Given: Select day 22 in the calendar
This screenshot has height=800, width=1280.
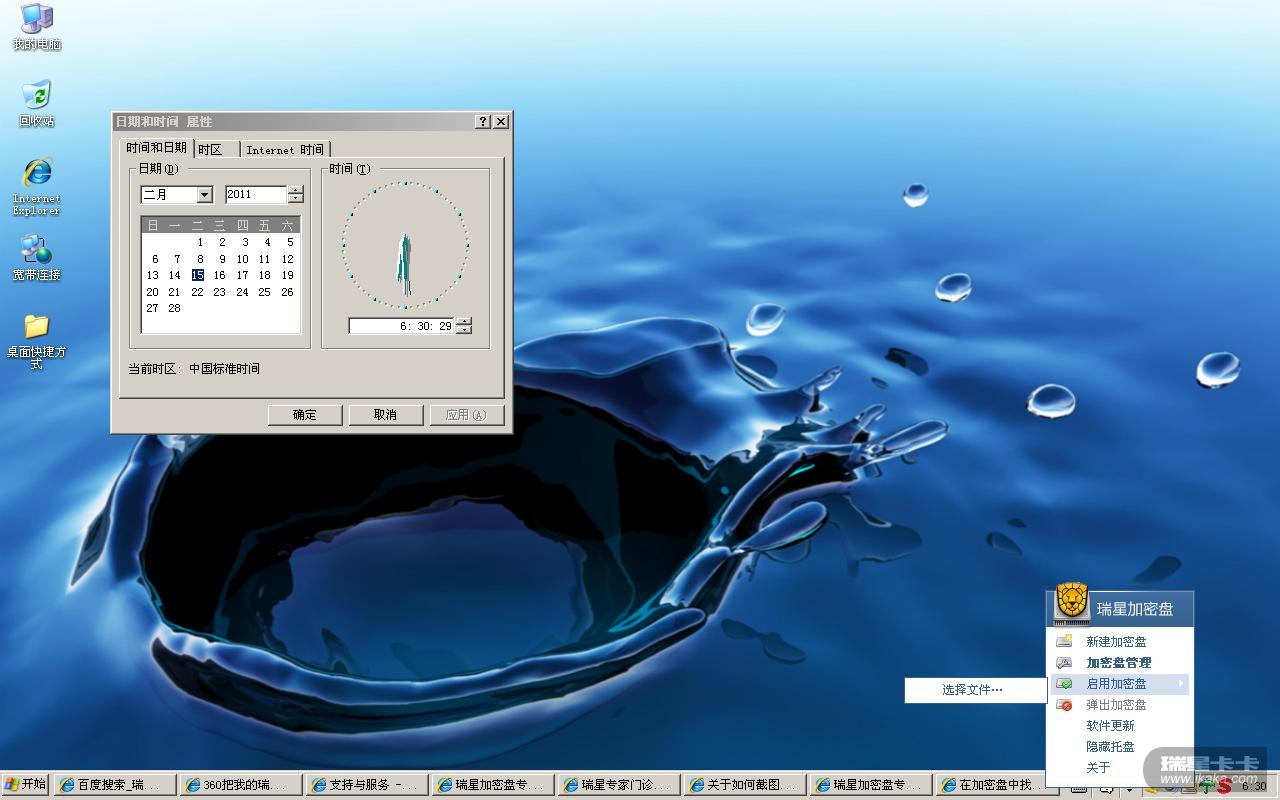Looking at the screenshot, I should (197, 292).
